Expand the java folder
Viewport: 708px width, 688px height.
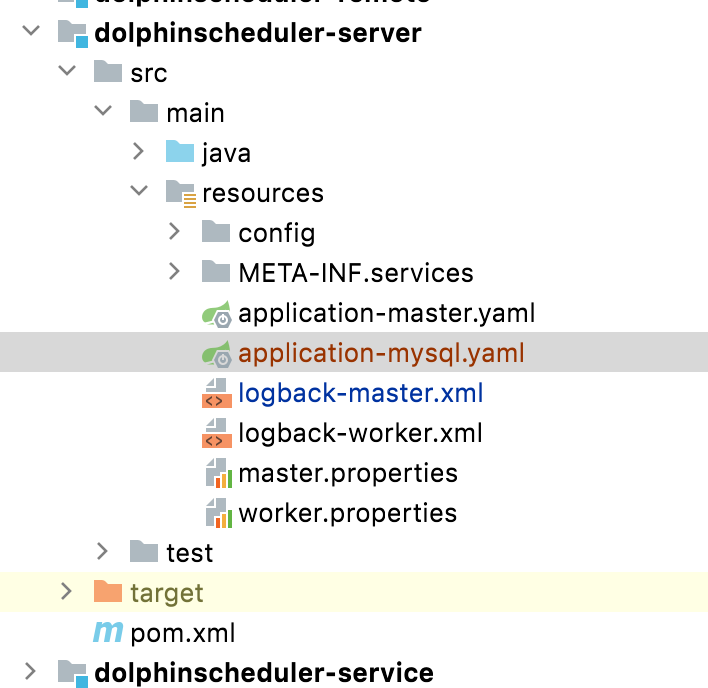click(x=139, y=153)
